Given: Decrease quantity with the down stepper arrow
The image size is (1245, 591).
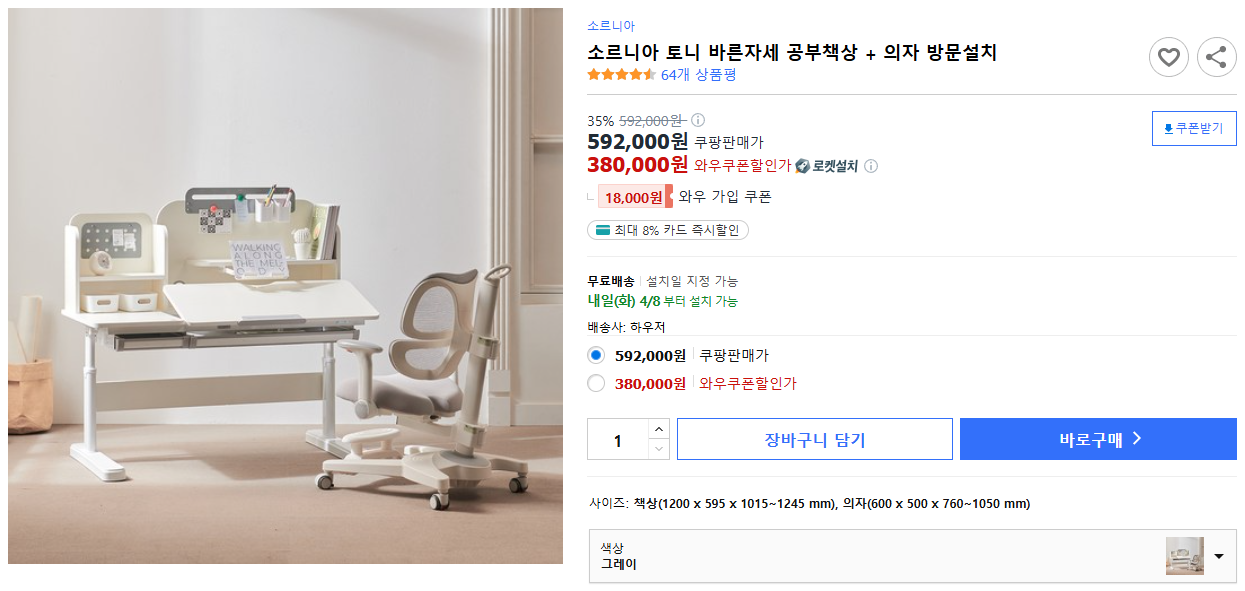Looking at the screenshot, I should (660, 448).
